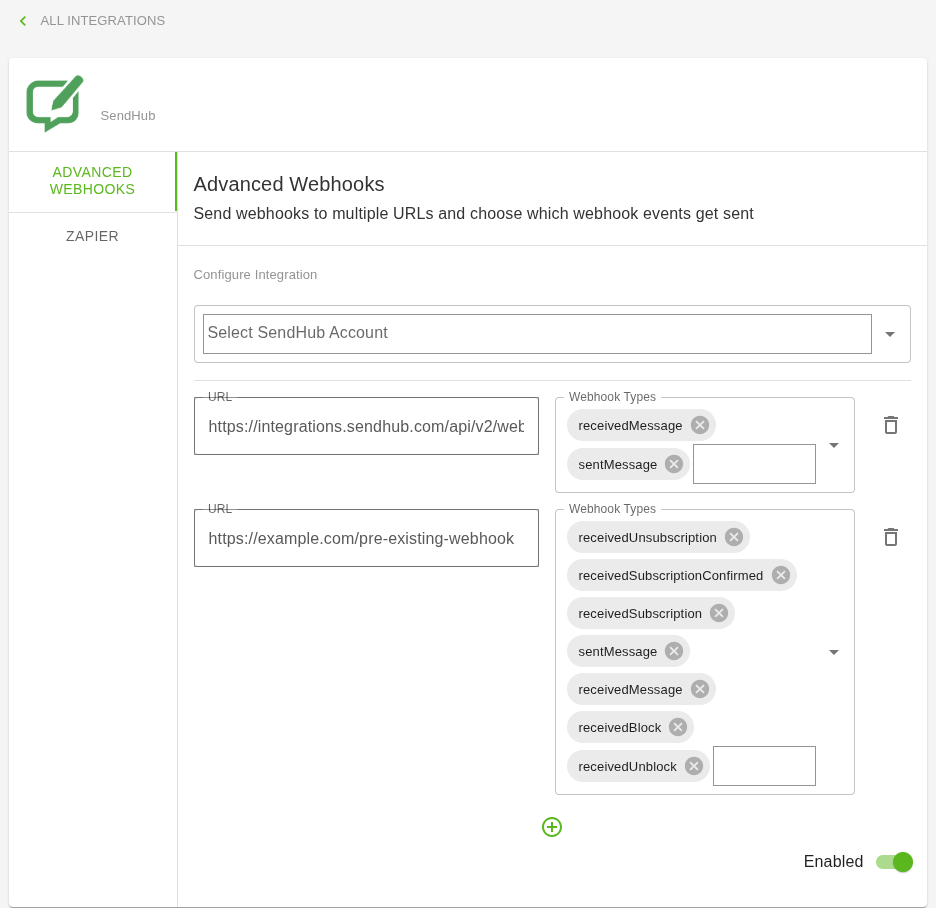Remove the receivedSubscriptionConfirmed chip
Viewport: 936px width, 908px height.
coord(780,575)
